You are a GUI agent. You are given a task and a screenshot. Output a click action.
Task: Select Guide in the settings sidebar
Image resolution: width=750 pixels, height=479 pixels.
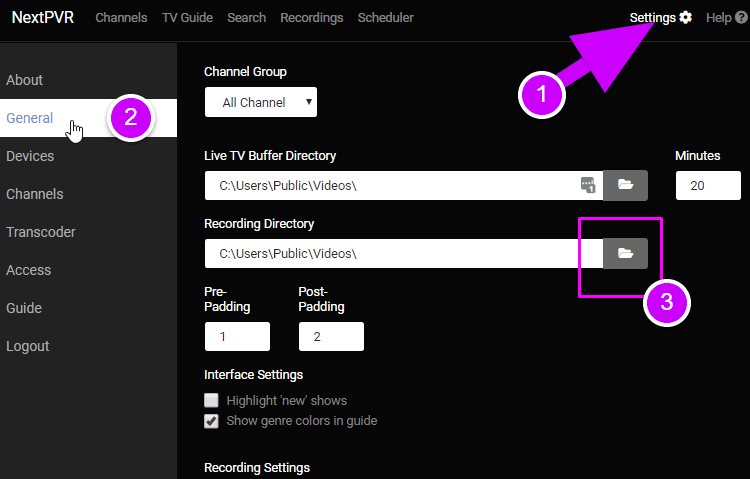point(88,308)
